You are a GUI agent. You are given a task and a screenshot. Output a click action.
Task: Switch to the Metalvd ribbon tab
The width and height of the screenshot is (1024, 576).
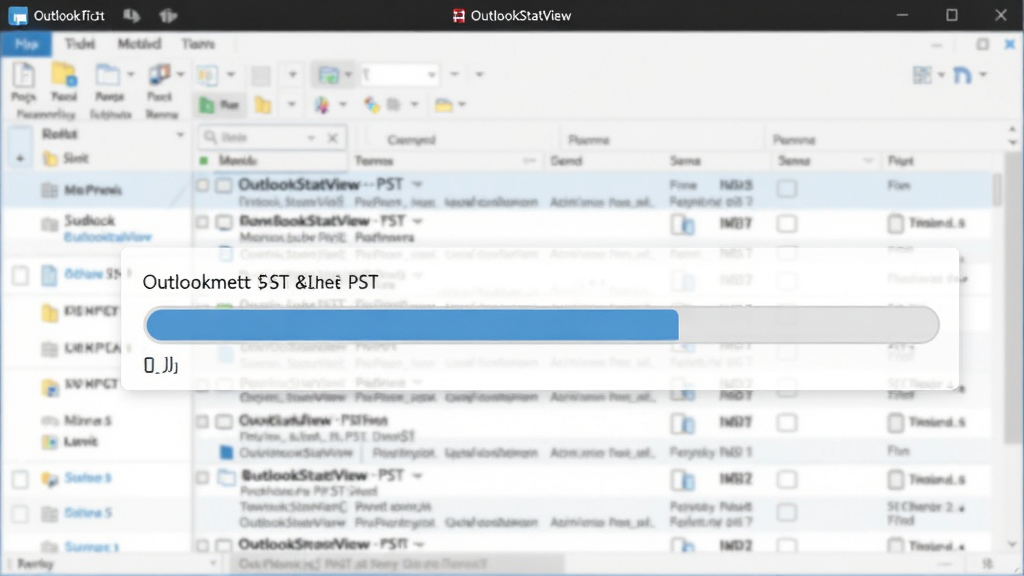tap(138, 44)
